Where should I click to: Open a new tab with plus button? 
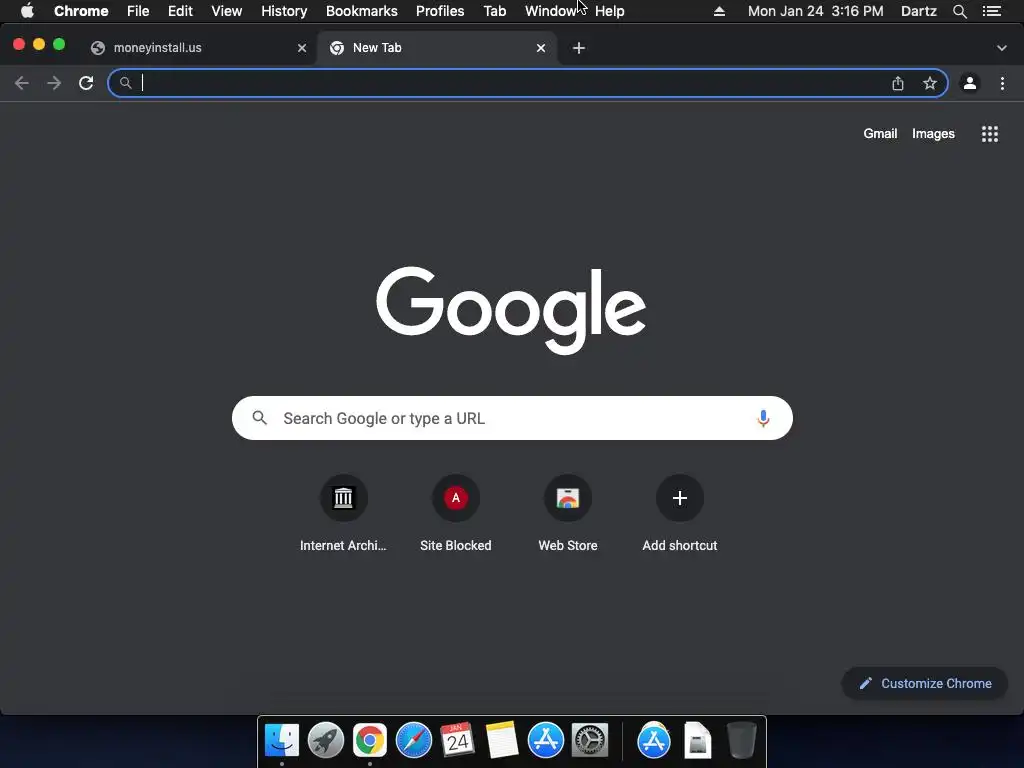point(579,48)
